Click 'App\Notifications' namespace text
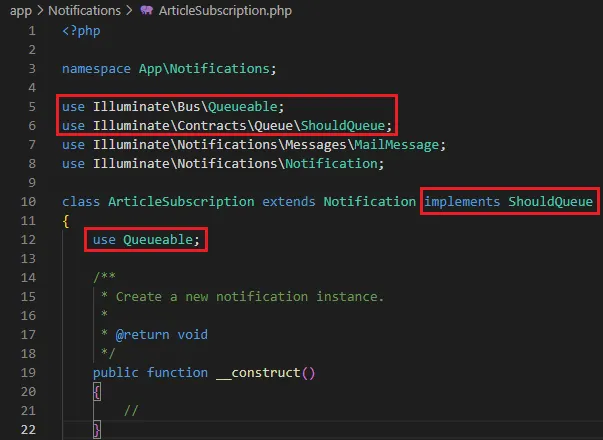This screenshot has width=603, height=440. pyautogui.click(x=204, y=68)
